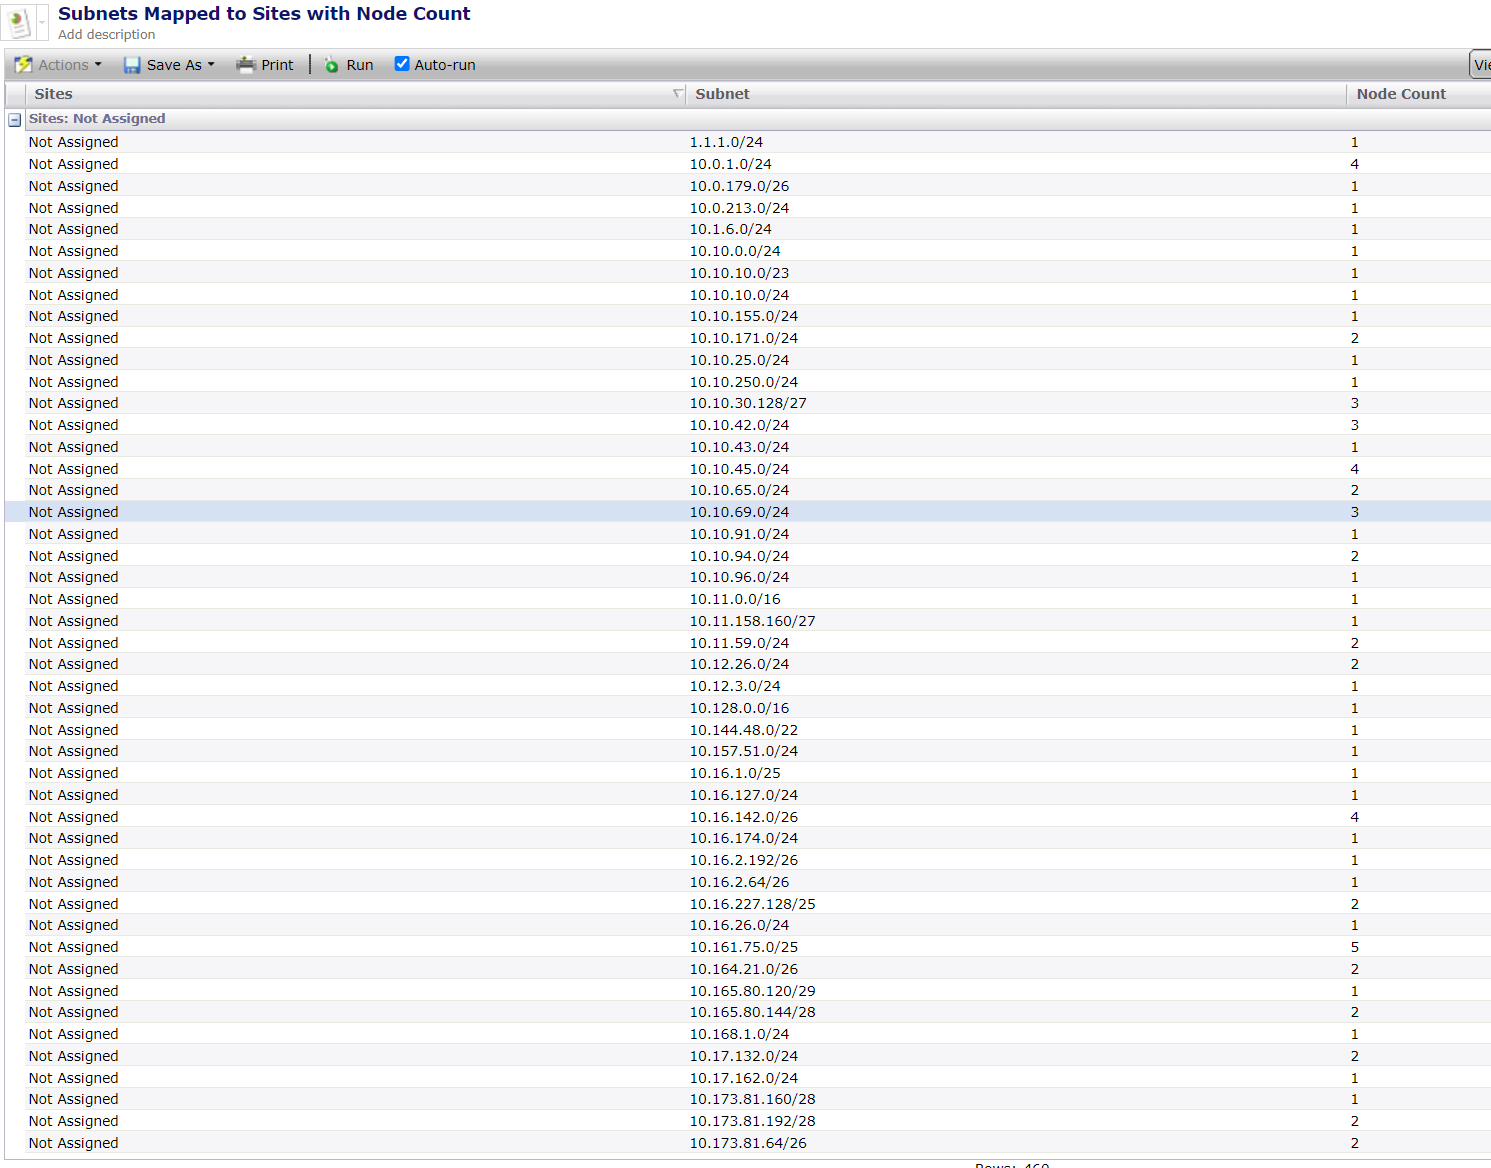Select subnet 10.164.21.0/26
1491x1168 pixels.
pos(744,969)
